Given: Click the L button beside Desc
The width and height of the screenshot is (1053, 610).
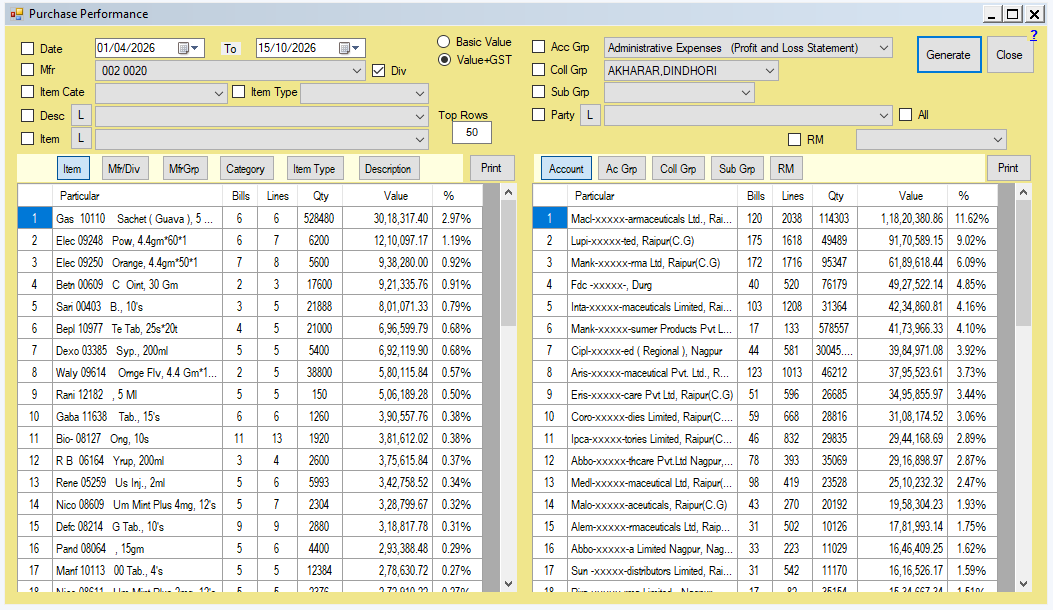Looking at the screenshot, I should click(x=81, y=116).
